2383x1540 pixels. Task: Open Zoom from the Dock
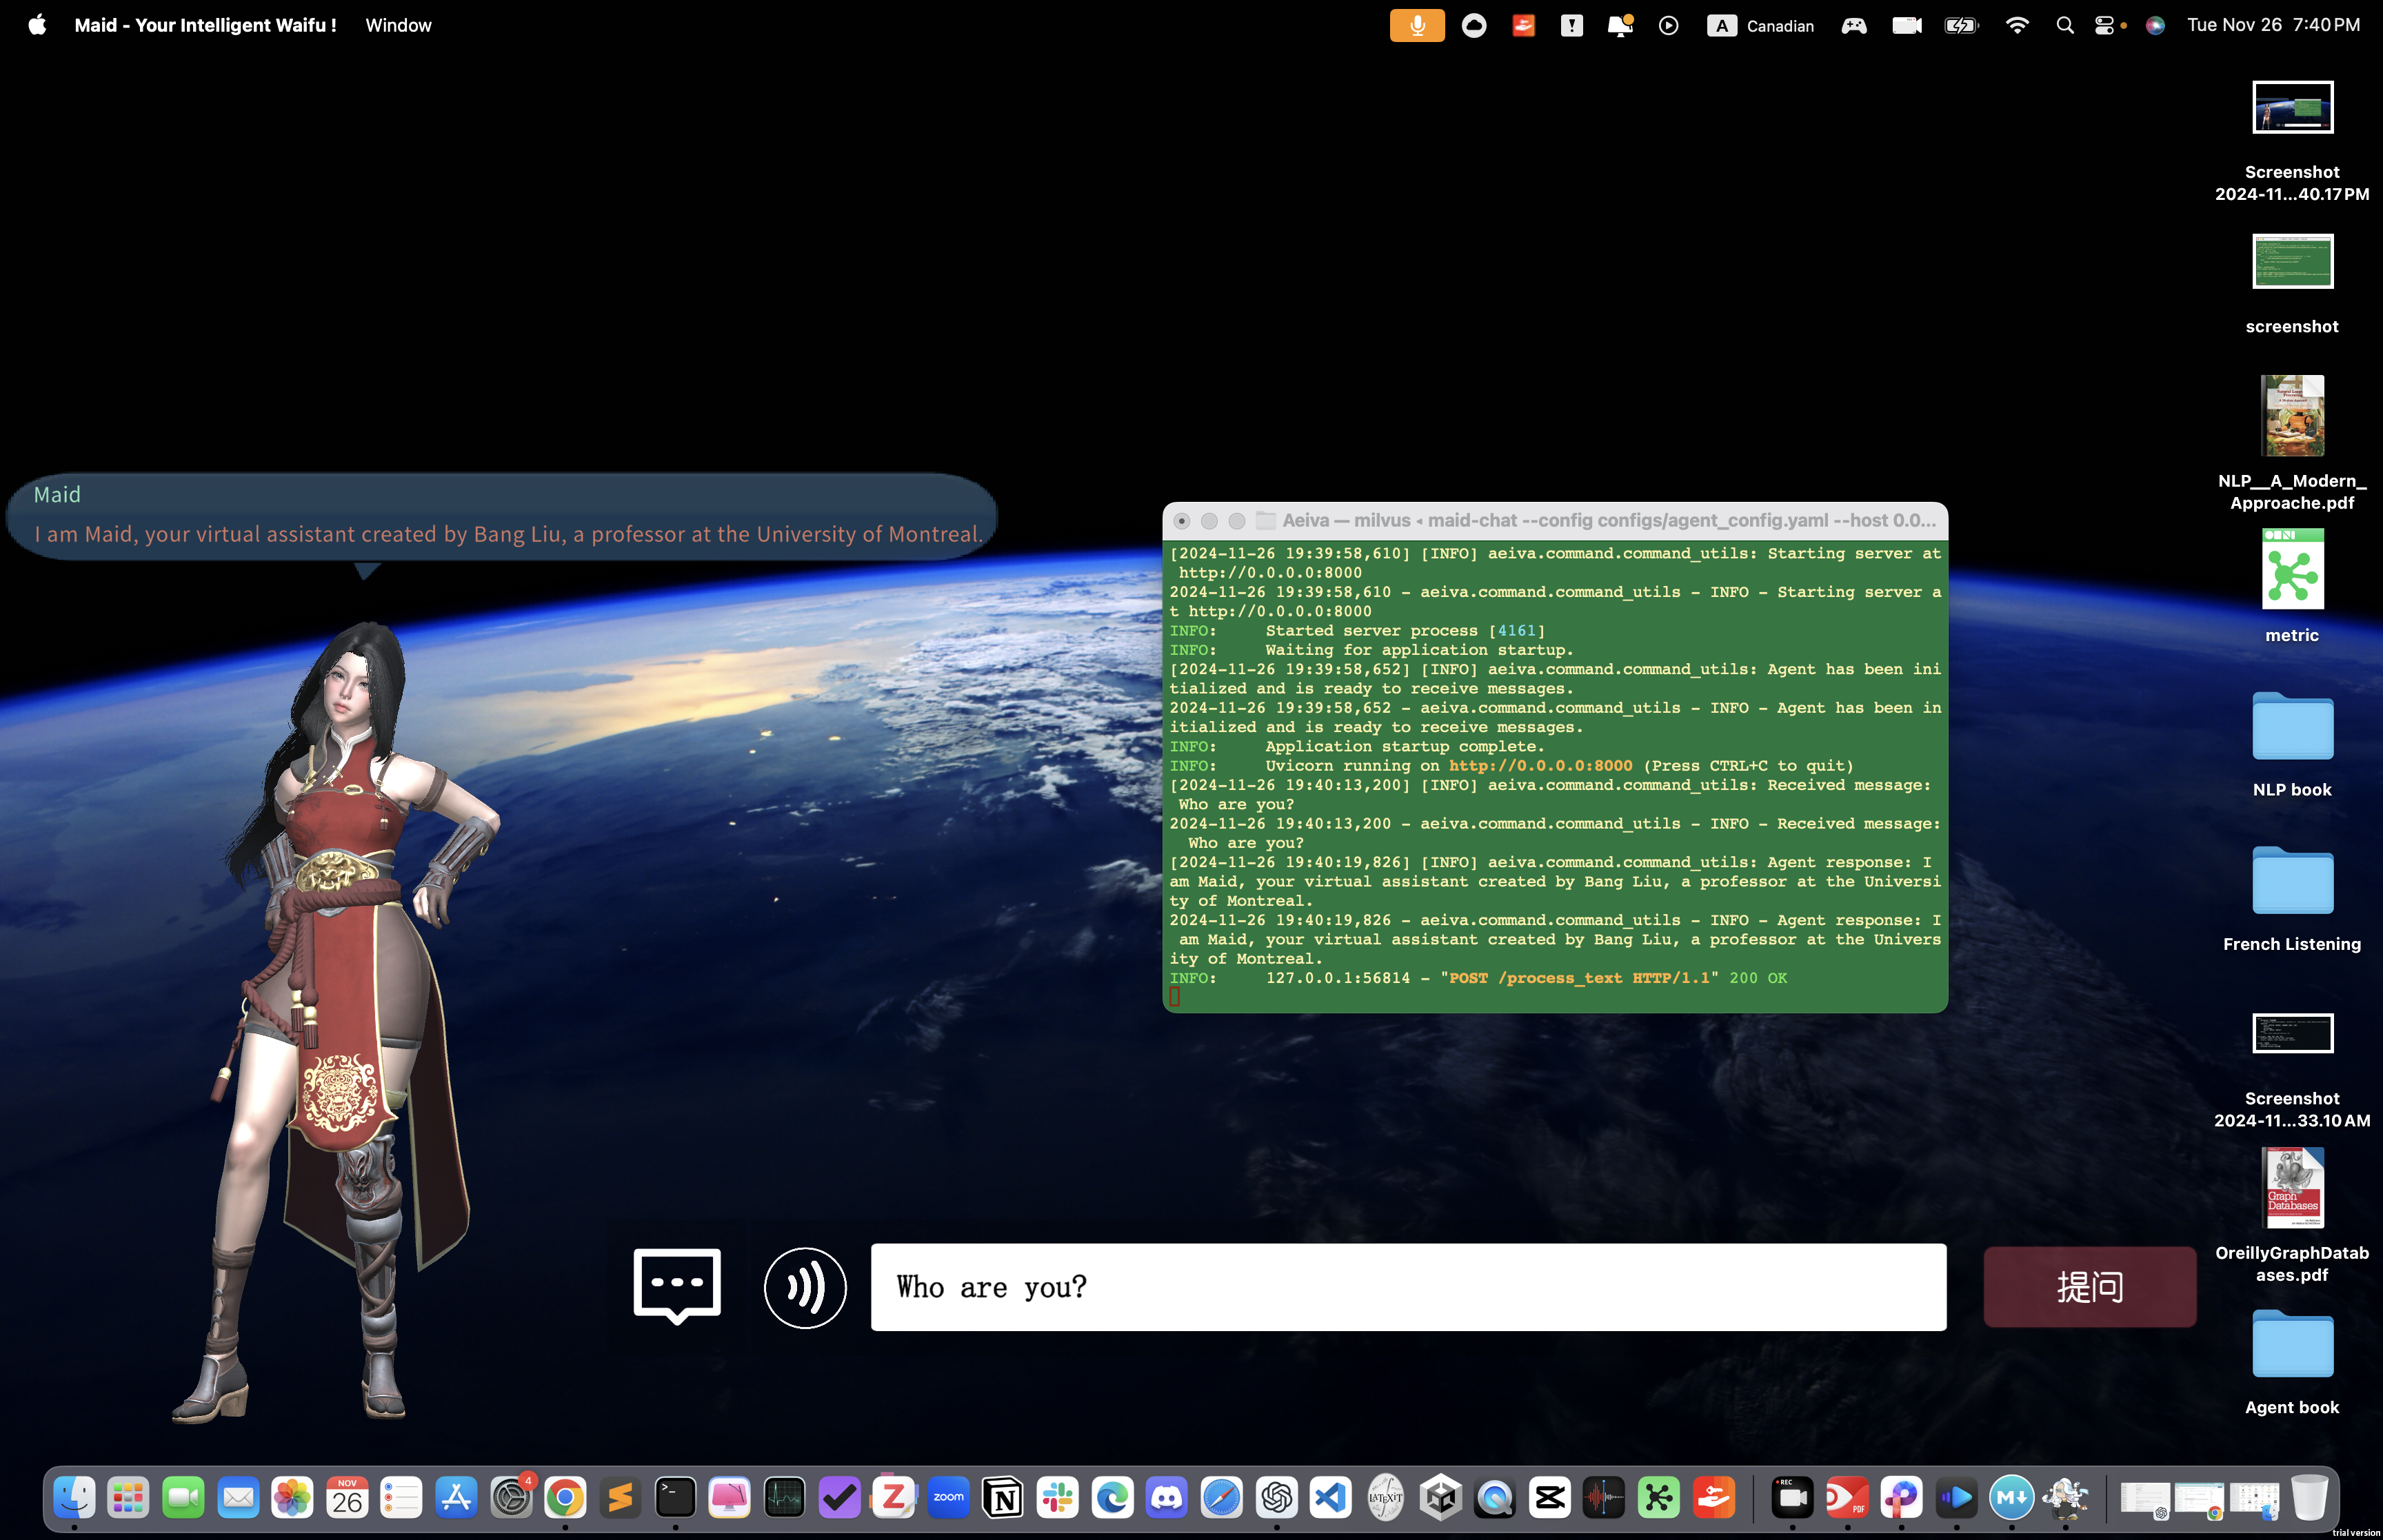(x=948, y=1497)
